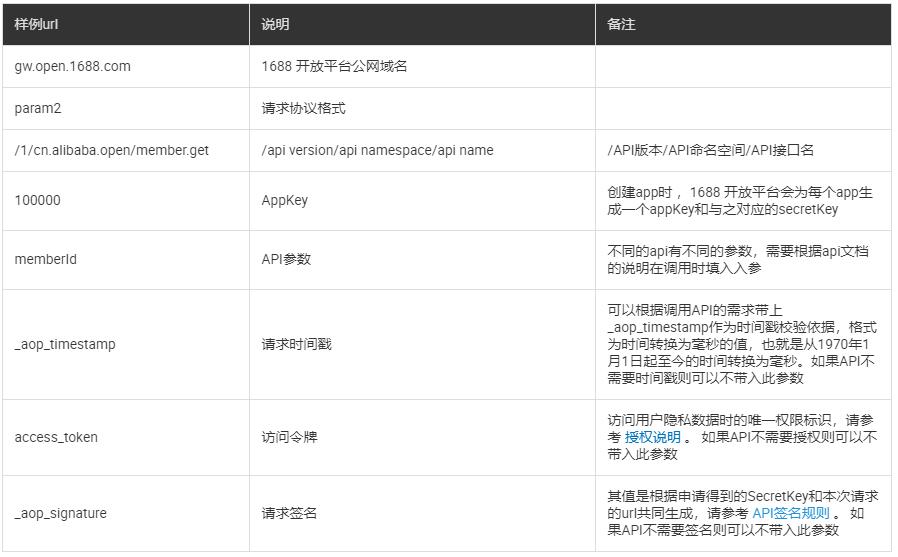Image resolution: width=898 pixels, height=557 pixels.
Task: Select the 不同的api有不同的参数 remark
Action: tap(743, 260)
